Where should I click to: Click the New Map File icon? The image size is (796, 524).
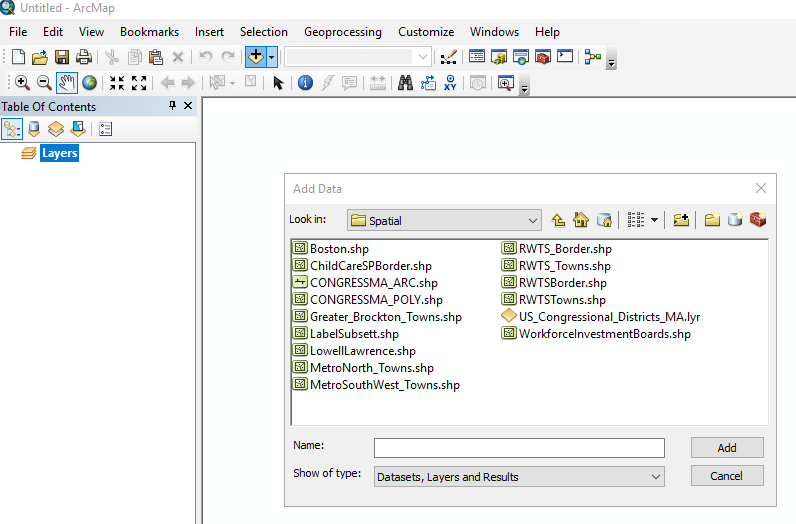point(18,57)
